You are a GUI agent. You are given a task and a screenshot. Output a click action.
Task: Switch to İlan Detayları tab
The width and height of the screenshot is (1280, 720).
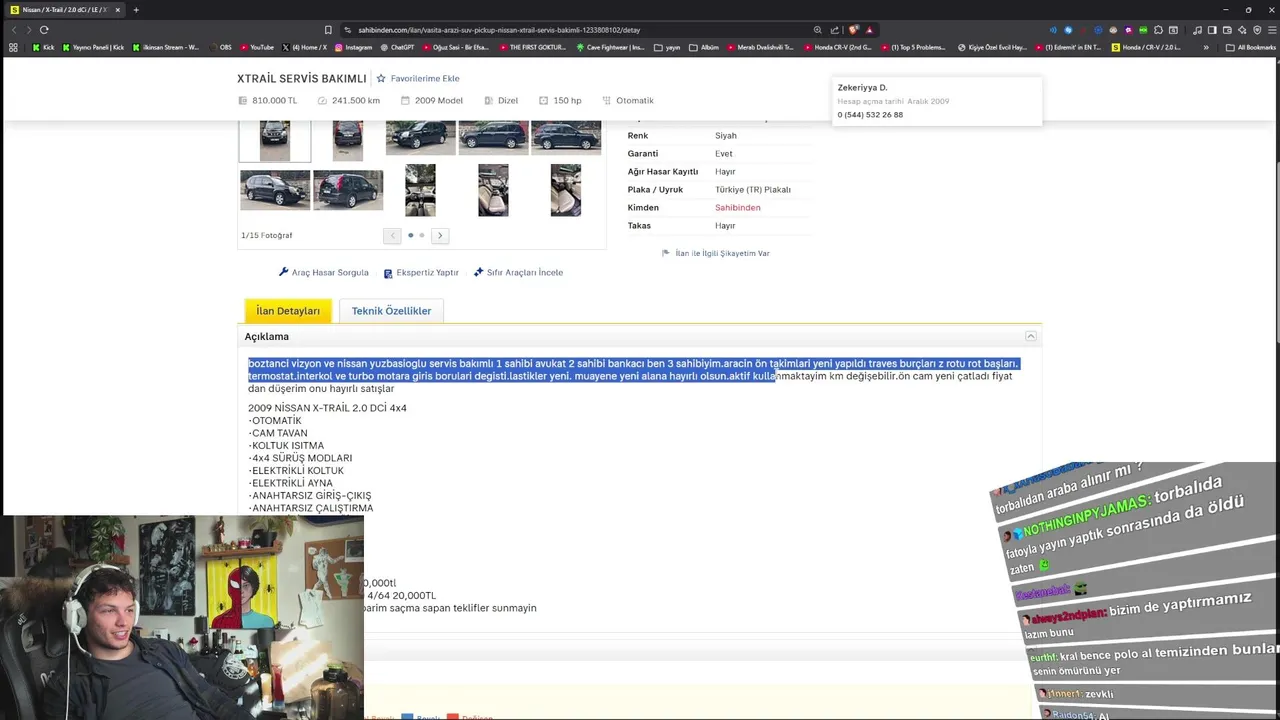point(288,311)
